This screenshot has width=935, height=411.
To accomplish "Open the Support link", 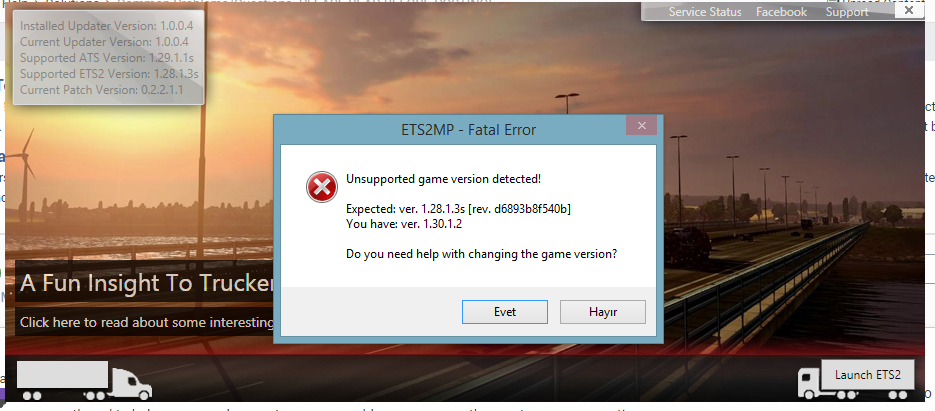I will click(847, 12).
